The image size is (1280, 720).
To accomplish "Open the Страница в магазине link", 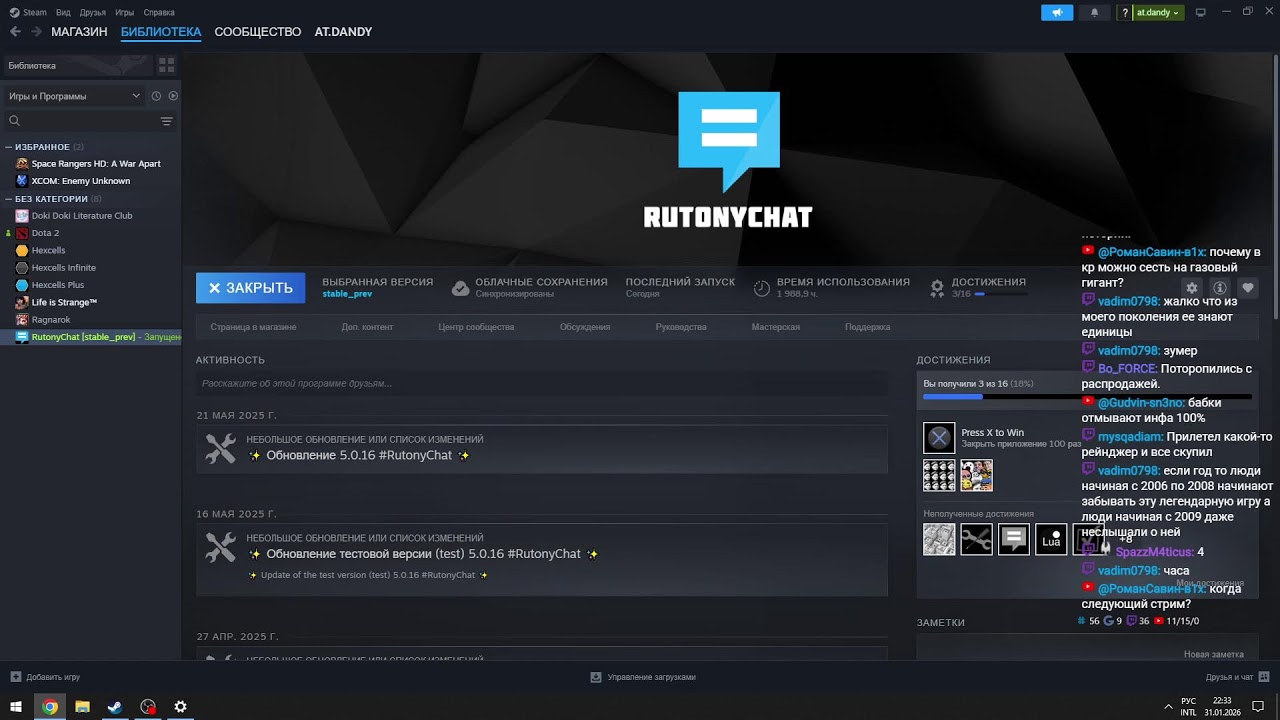I will point(253,327).
